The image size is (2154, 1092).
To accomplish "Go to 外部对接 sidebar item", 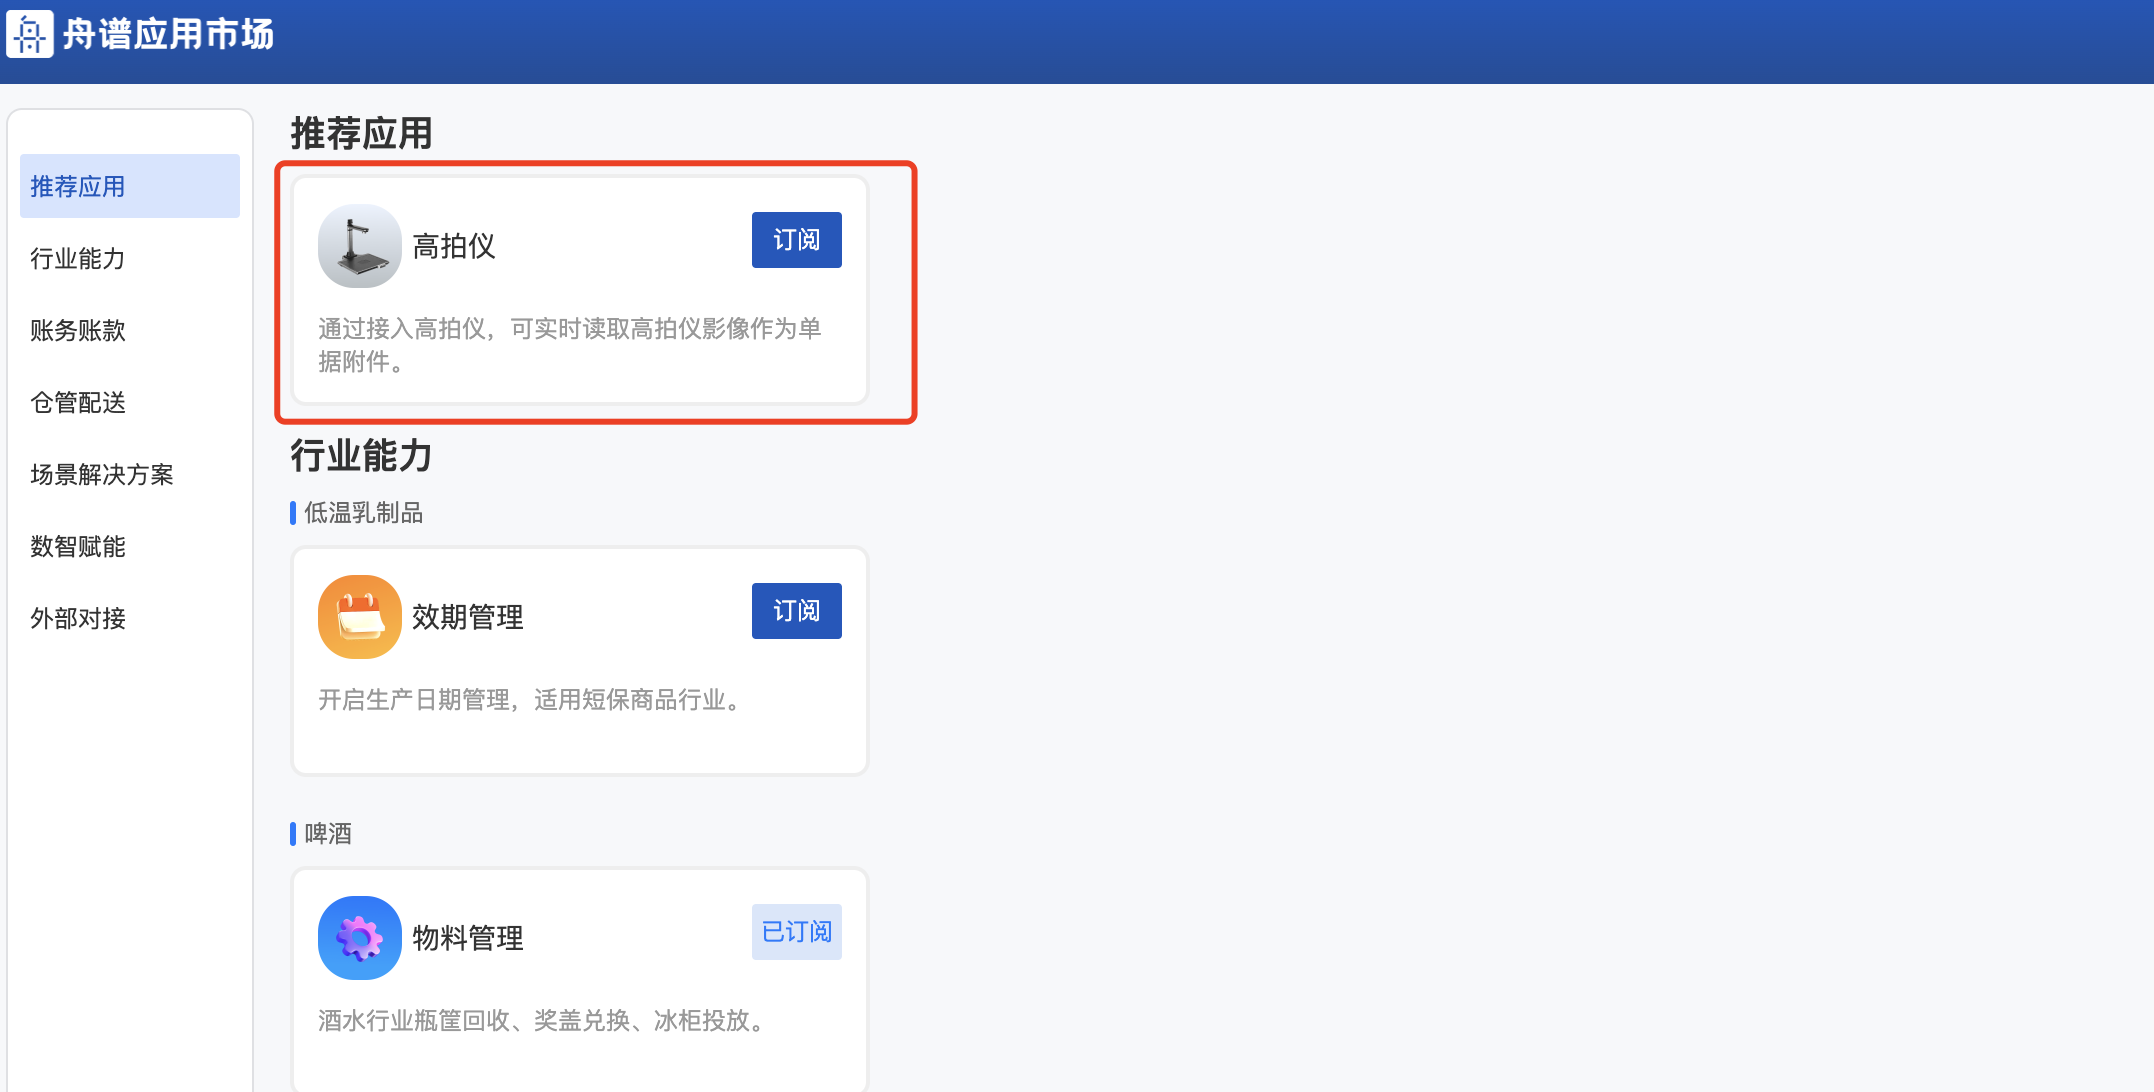I will [78, 619].
